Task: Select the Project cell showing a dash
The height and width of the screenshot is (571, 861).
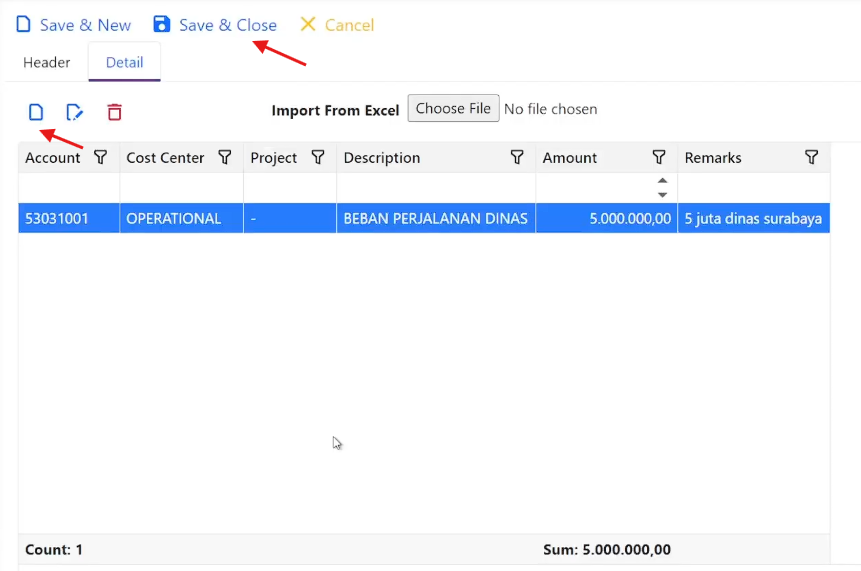Action: 290,218
